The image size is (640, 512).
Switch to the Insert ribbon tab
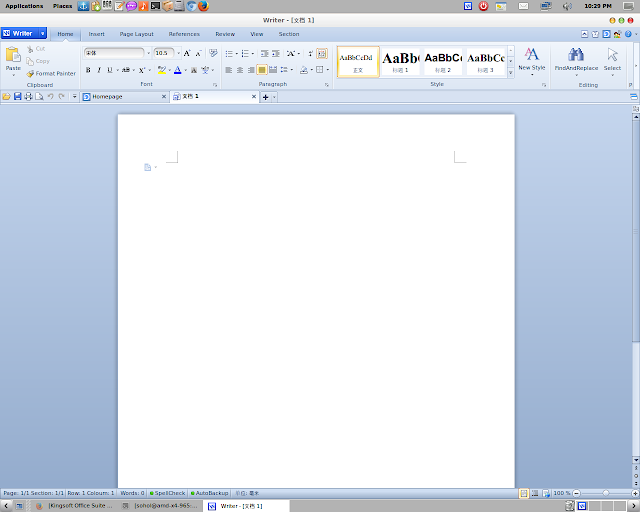pyautogui.click(x=96, y=34)
